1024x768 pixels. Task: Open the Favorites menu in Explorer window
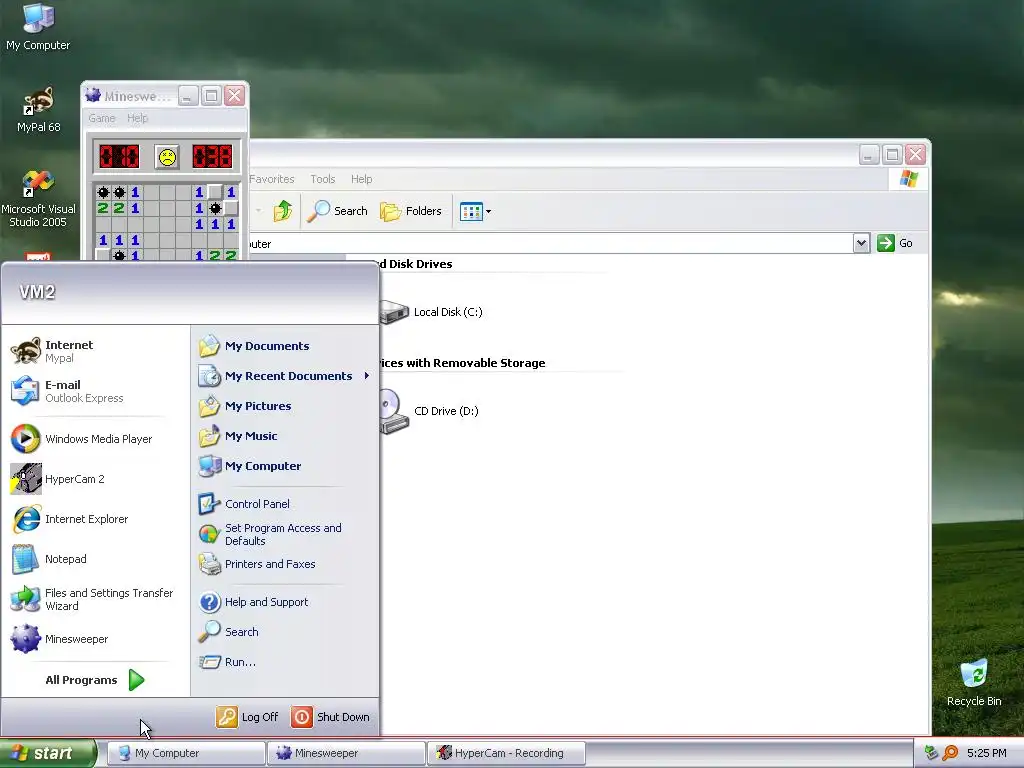click(272, 179)
